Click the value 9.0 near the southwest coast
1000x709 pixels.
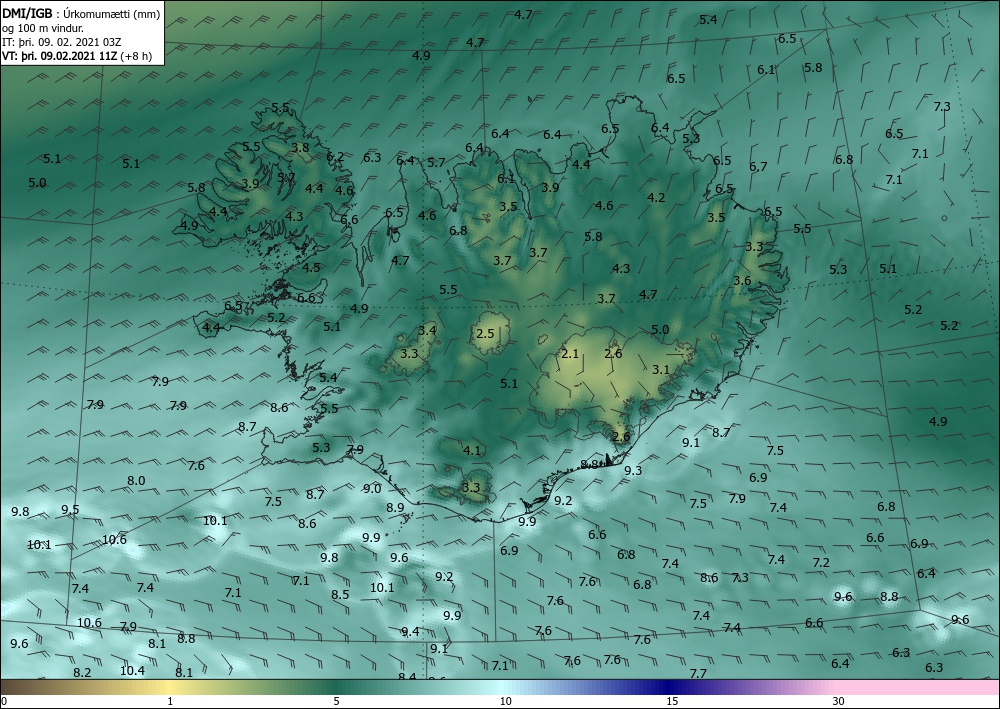point(372,488)
